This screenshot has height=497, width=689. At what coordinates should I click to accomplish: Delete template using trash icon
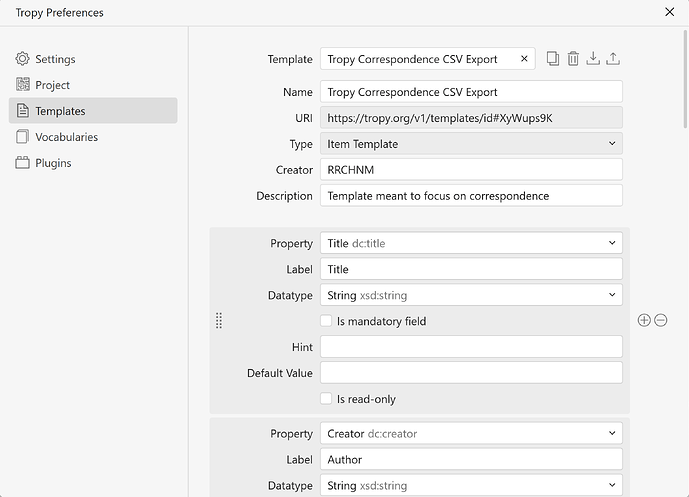[x=573, y=58]
